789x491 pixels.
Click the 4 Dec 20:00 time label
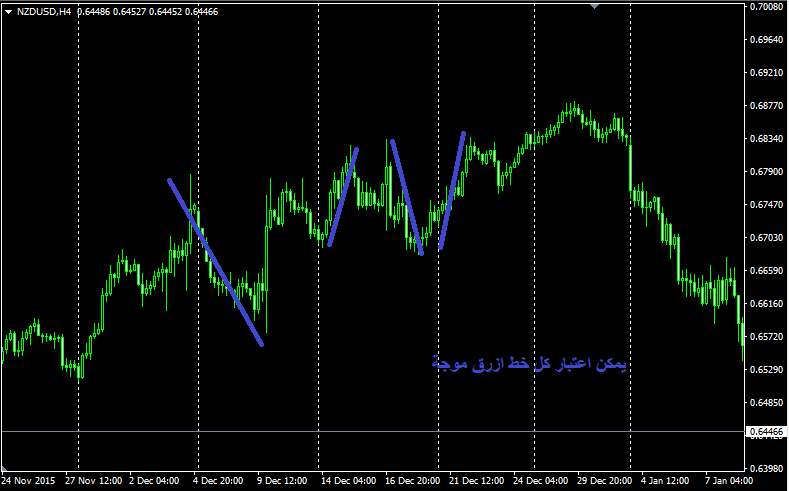218,481
